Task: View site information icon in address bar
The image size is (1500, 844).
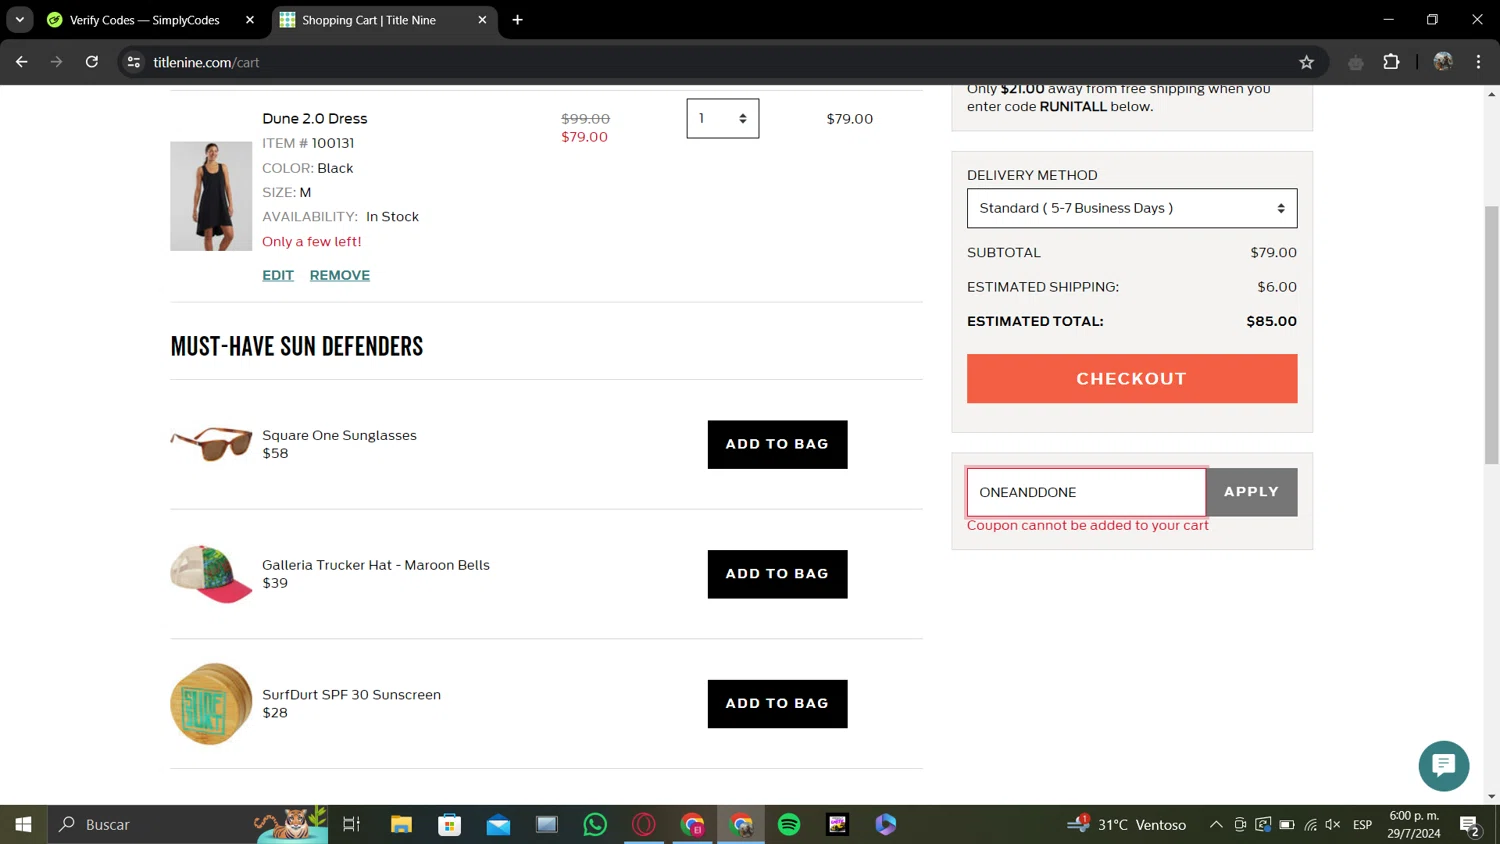Action: pyautogui.click(x=134, y=62)
